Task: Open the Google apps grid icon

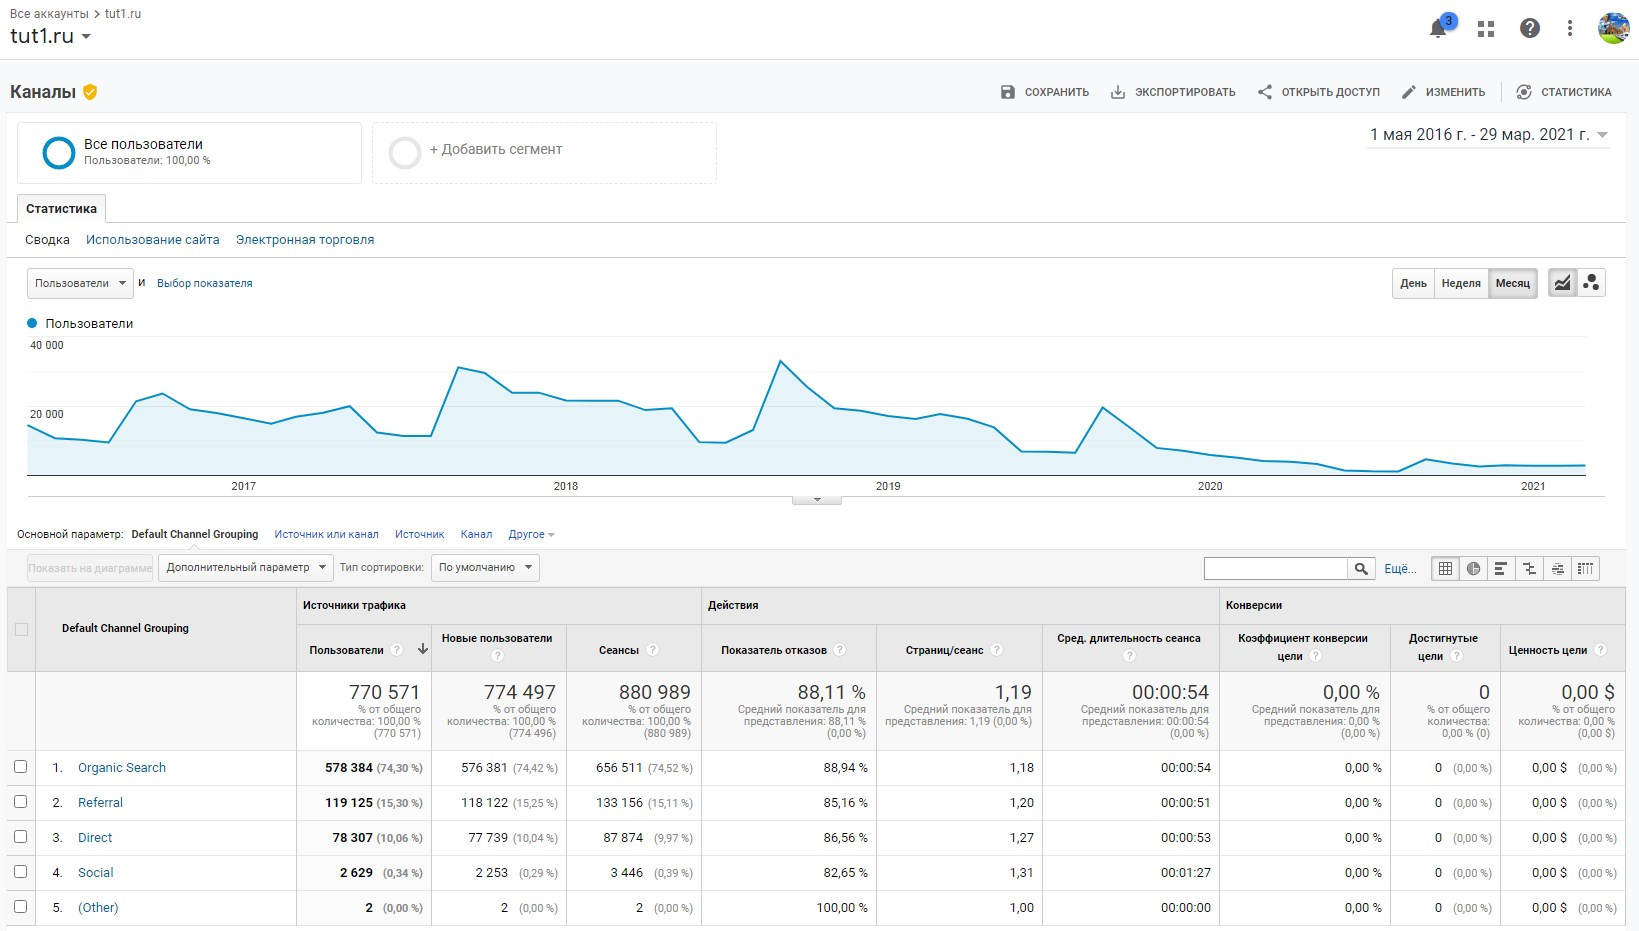Action: point(1486,29)
